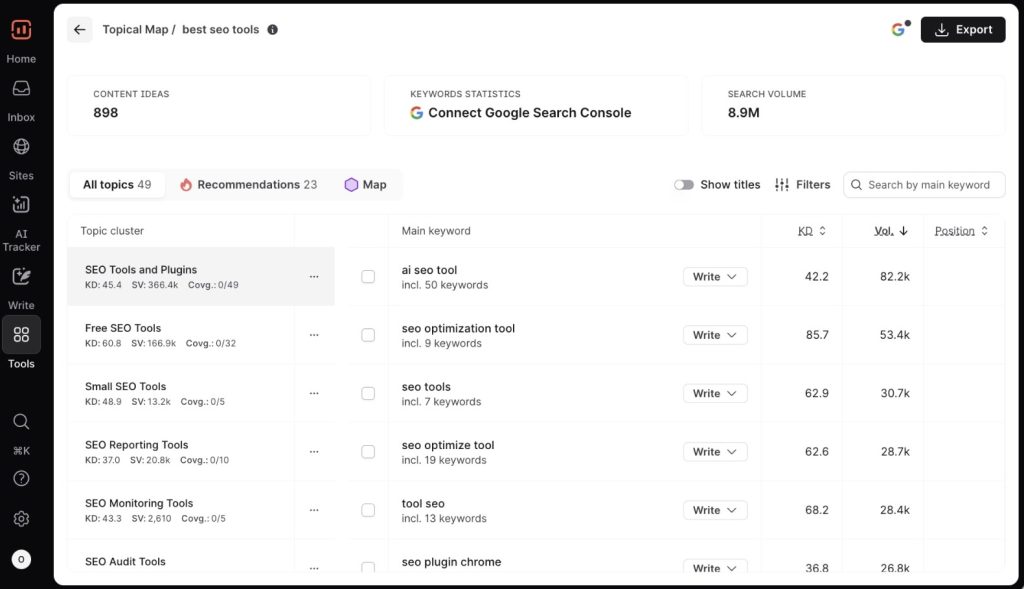The image size is (1024, 589).
Task: Click 'seo plugin chrome' keyword text
Action: point(451,562)
